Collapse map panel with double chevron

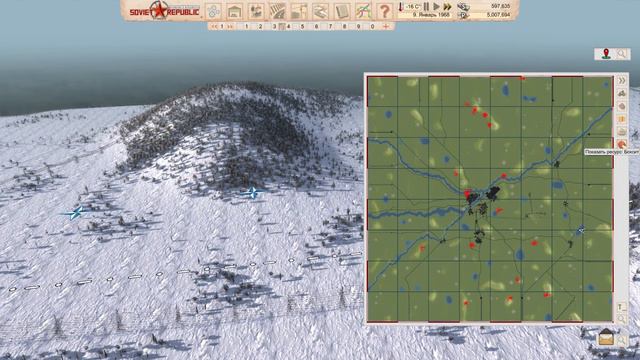621,80
